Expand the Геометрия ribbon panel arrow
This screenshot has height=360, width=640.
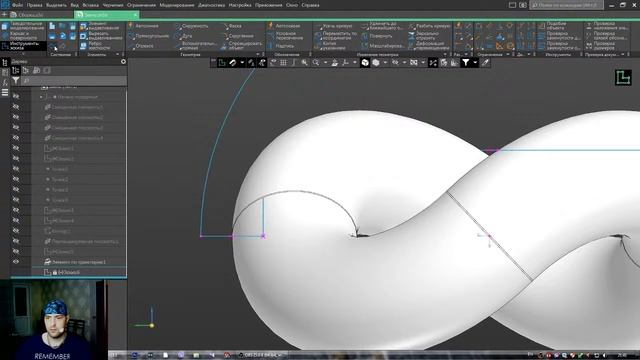258,54
